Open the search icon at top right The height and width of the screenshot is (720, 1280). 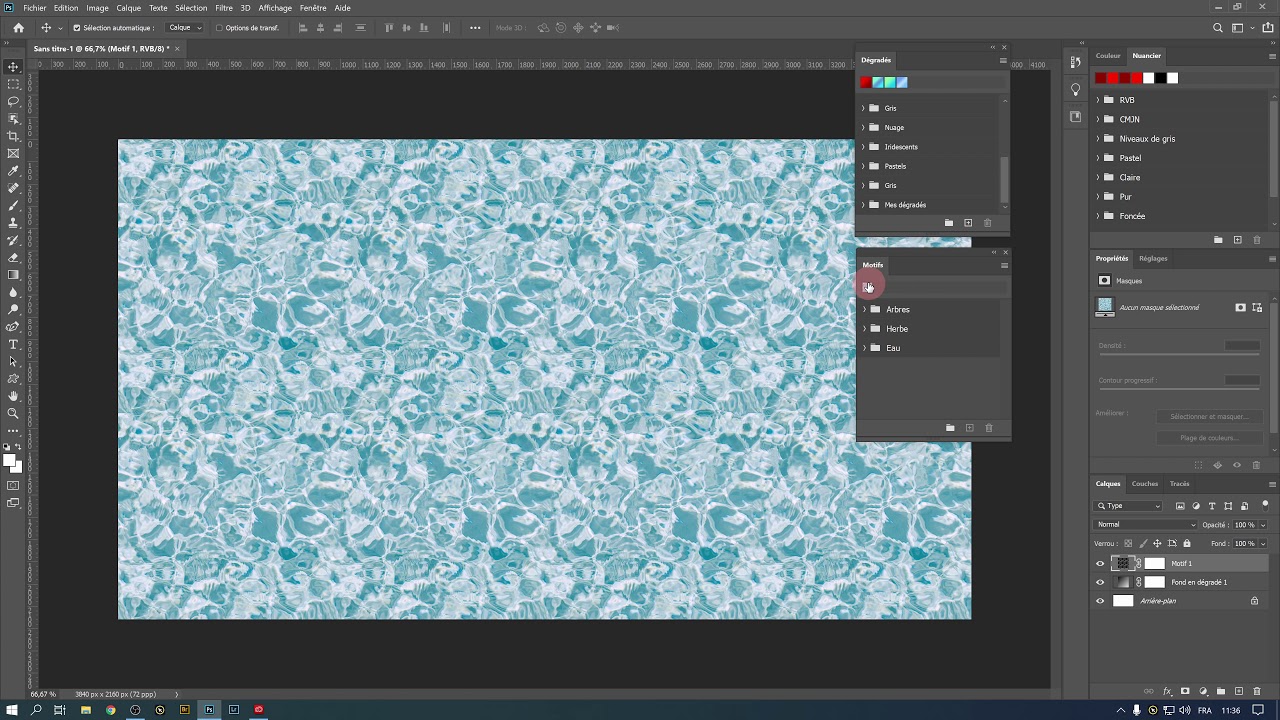[x=1218, y=28]
